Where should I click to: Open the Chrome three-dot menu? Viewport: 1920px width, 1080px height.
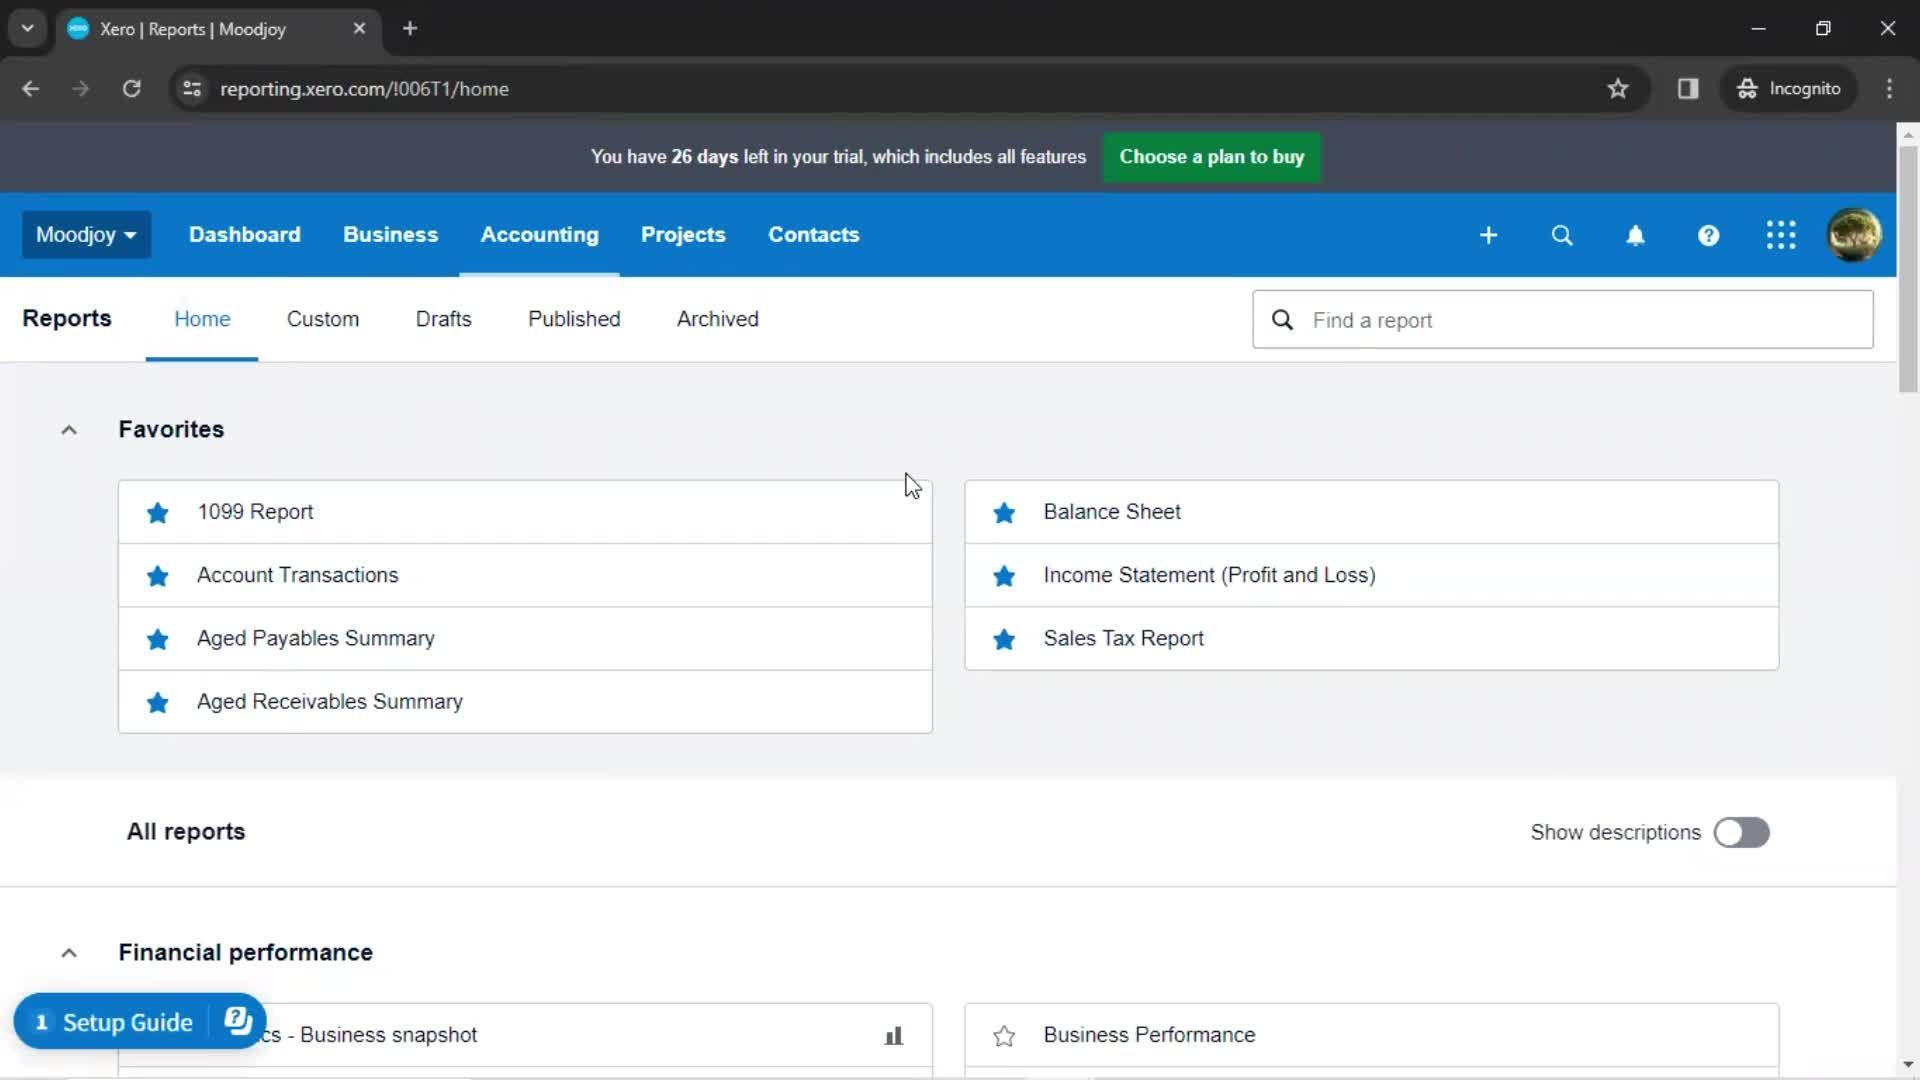coord(1889,89)
